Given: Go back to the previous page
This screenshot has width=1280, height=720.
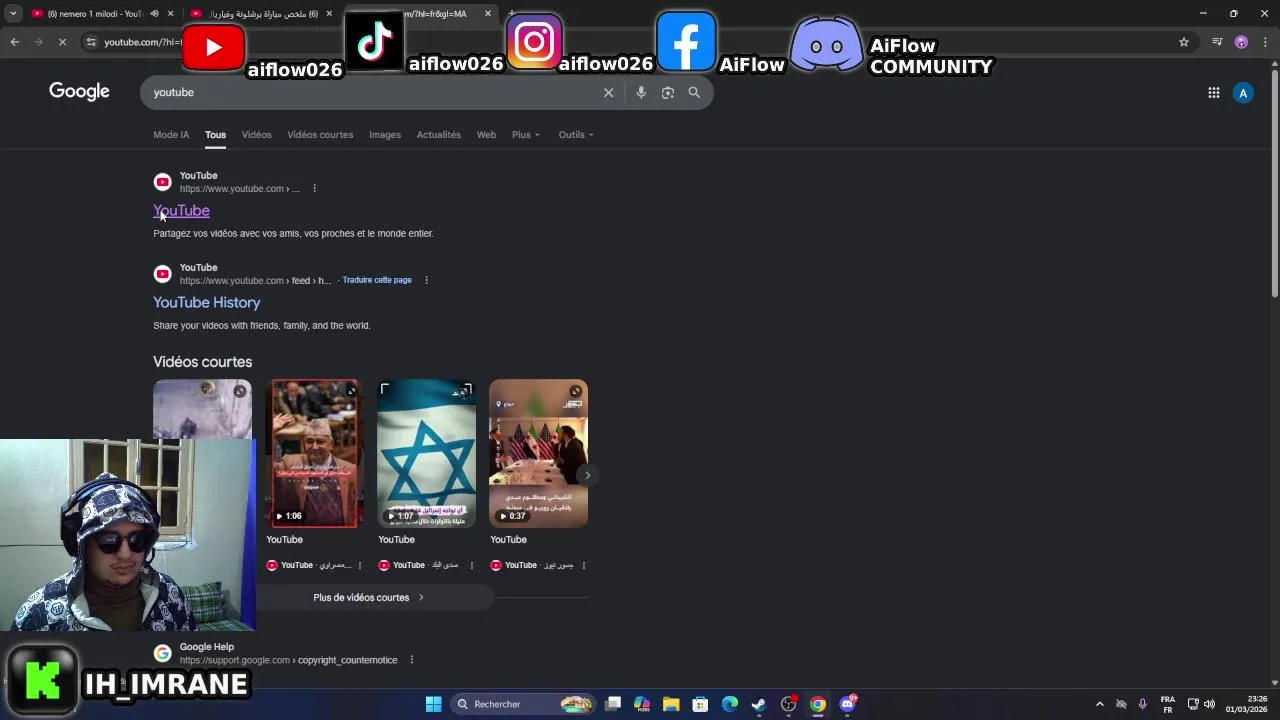Looking at the screenshot, I should click(x=14, y=42).
